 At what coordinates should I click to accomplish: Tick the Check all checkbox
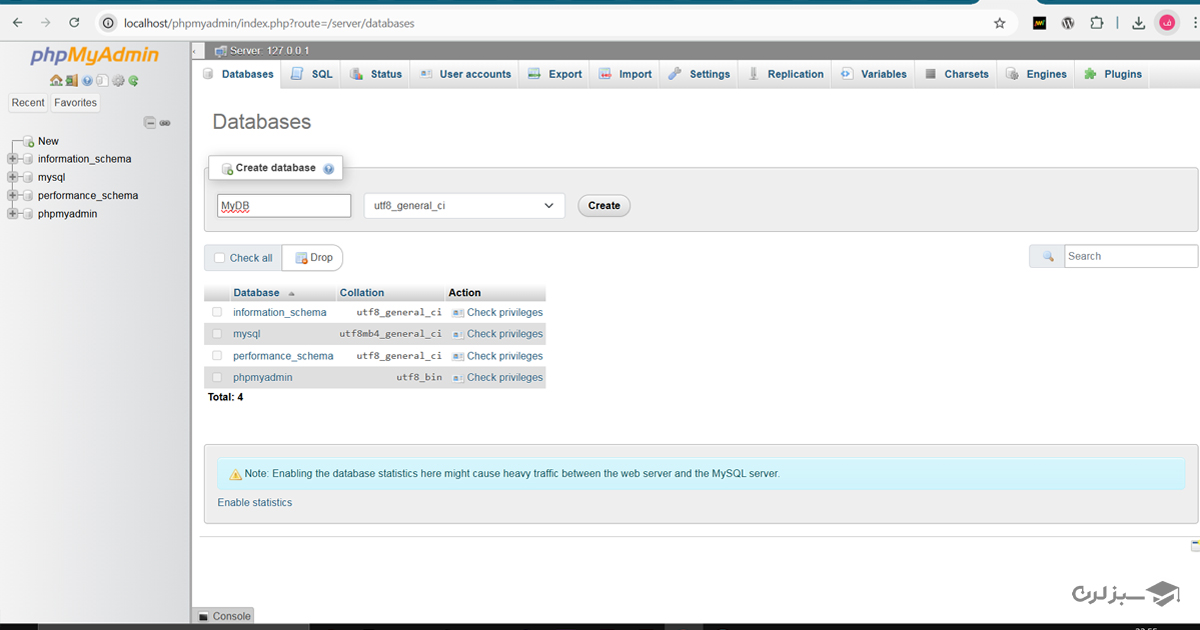pyautogui.click(x=220, y=258)
